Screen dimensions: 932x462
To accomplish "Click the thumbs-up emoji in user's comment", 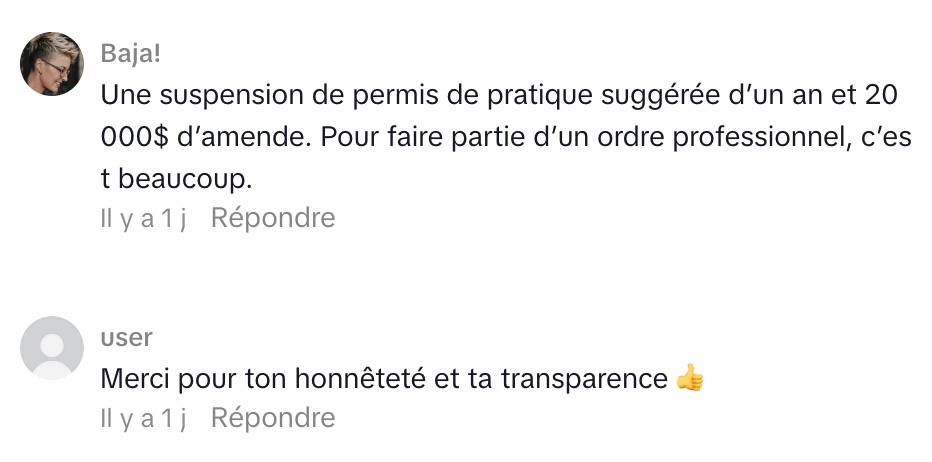I will (690, 379).
